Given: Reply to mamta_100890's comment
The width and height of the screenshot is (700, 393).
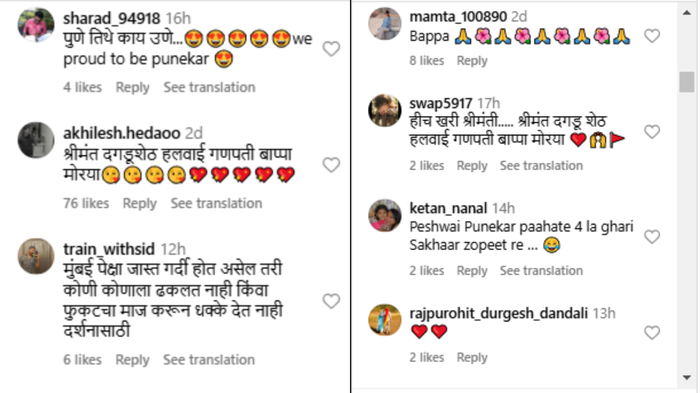Looking at the screenshot, I should [472, 61].
